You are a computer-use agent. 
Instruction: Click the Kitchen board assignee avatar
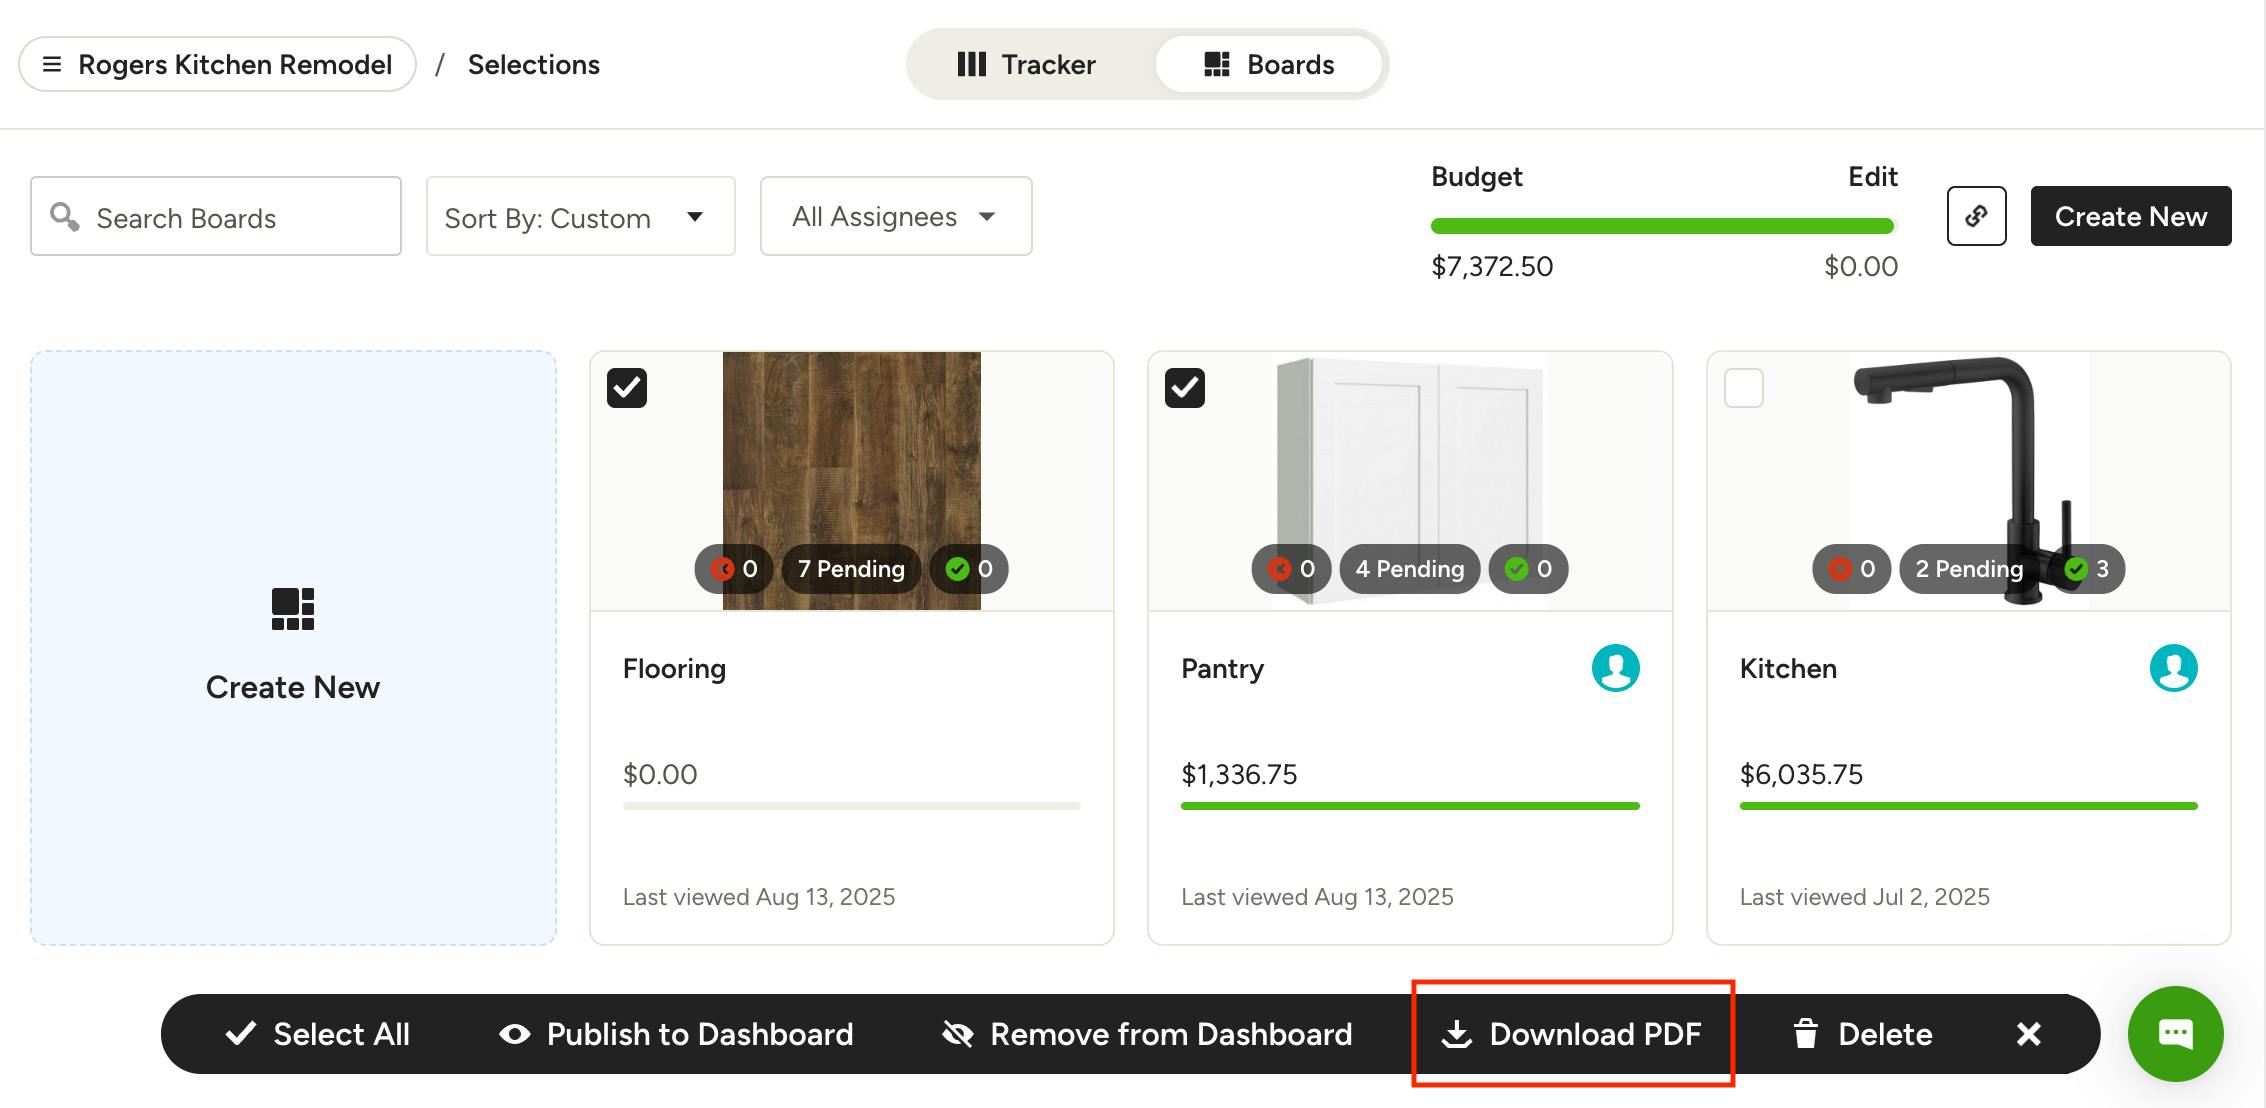click(2173, 668)
